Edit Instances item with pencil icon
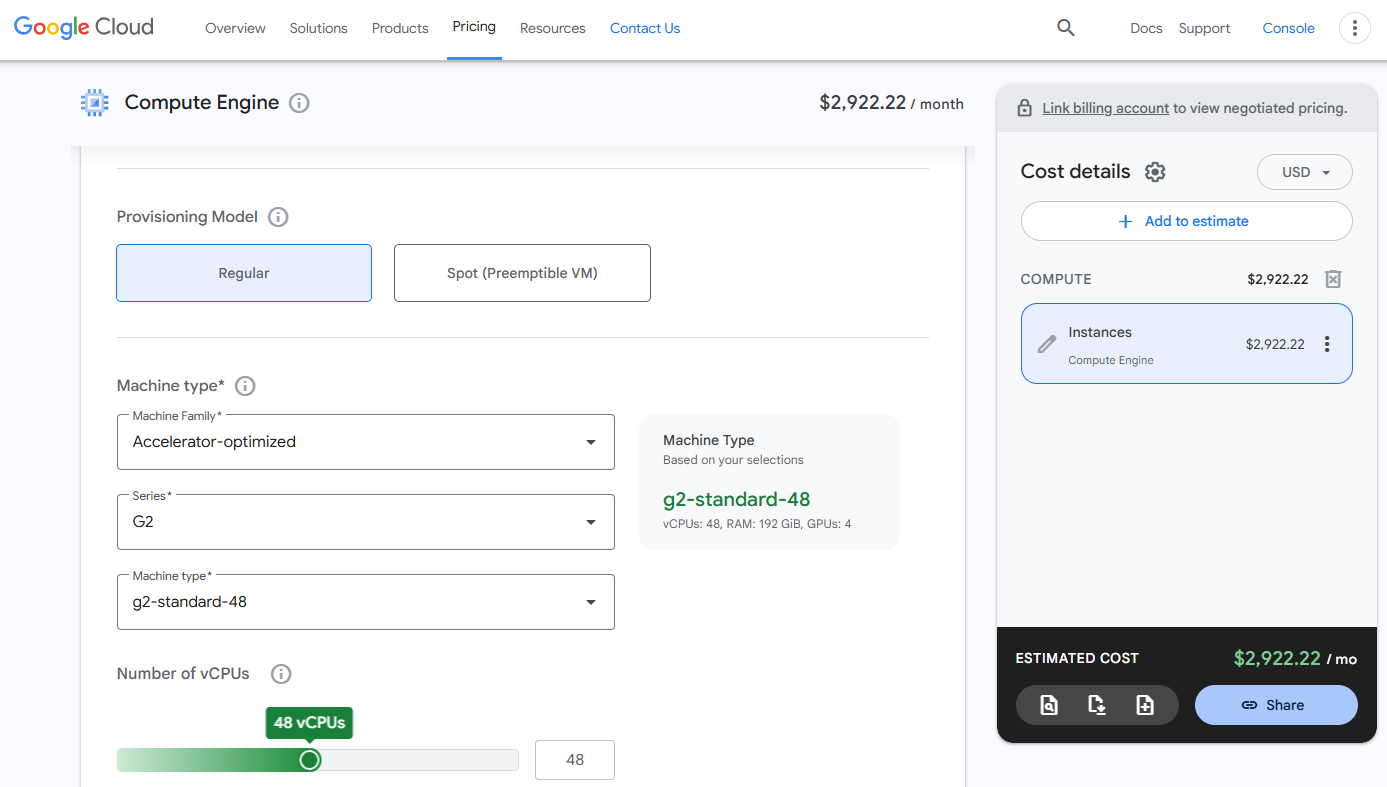 (1047, 344)
